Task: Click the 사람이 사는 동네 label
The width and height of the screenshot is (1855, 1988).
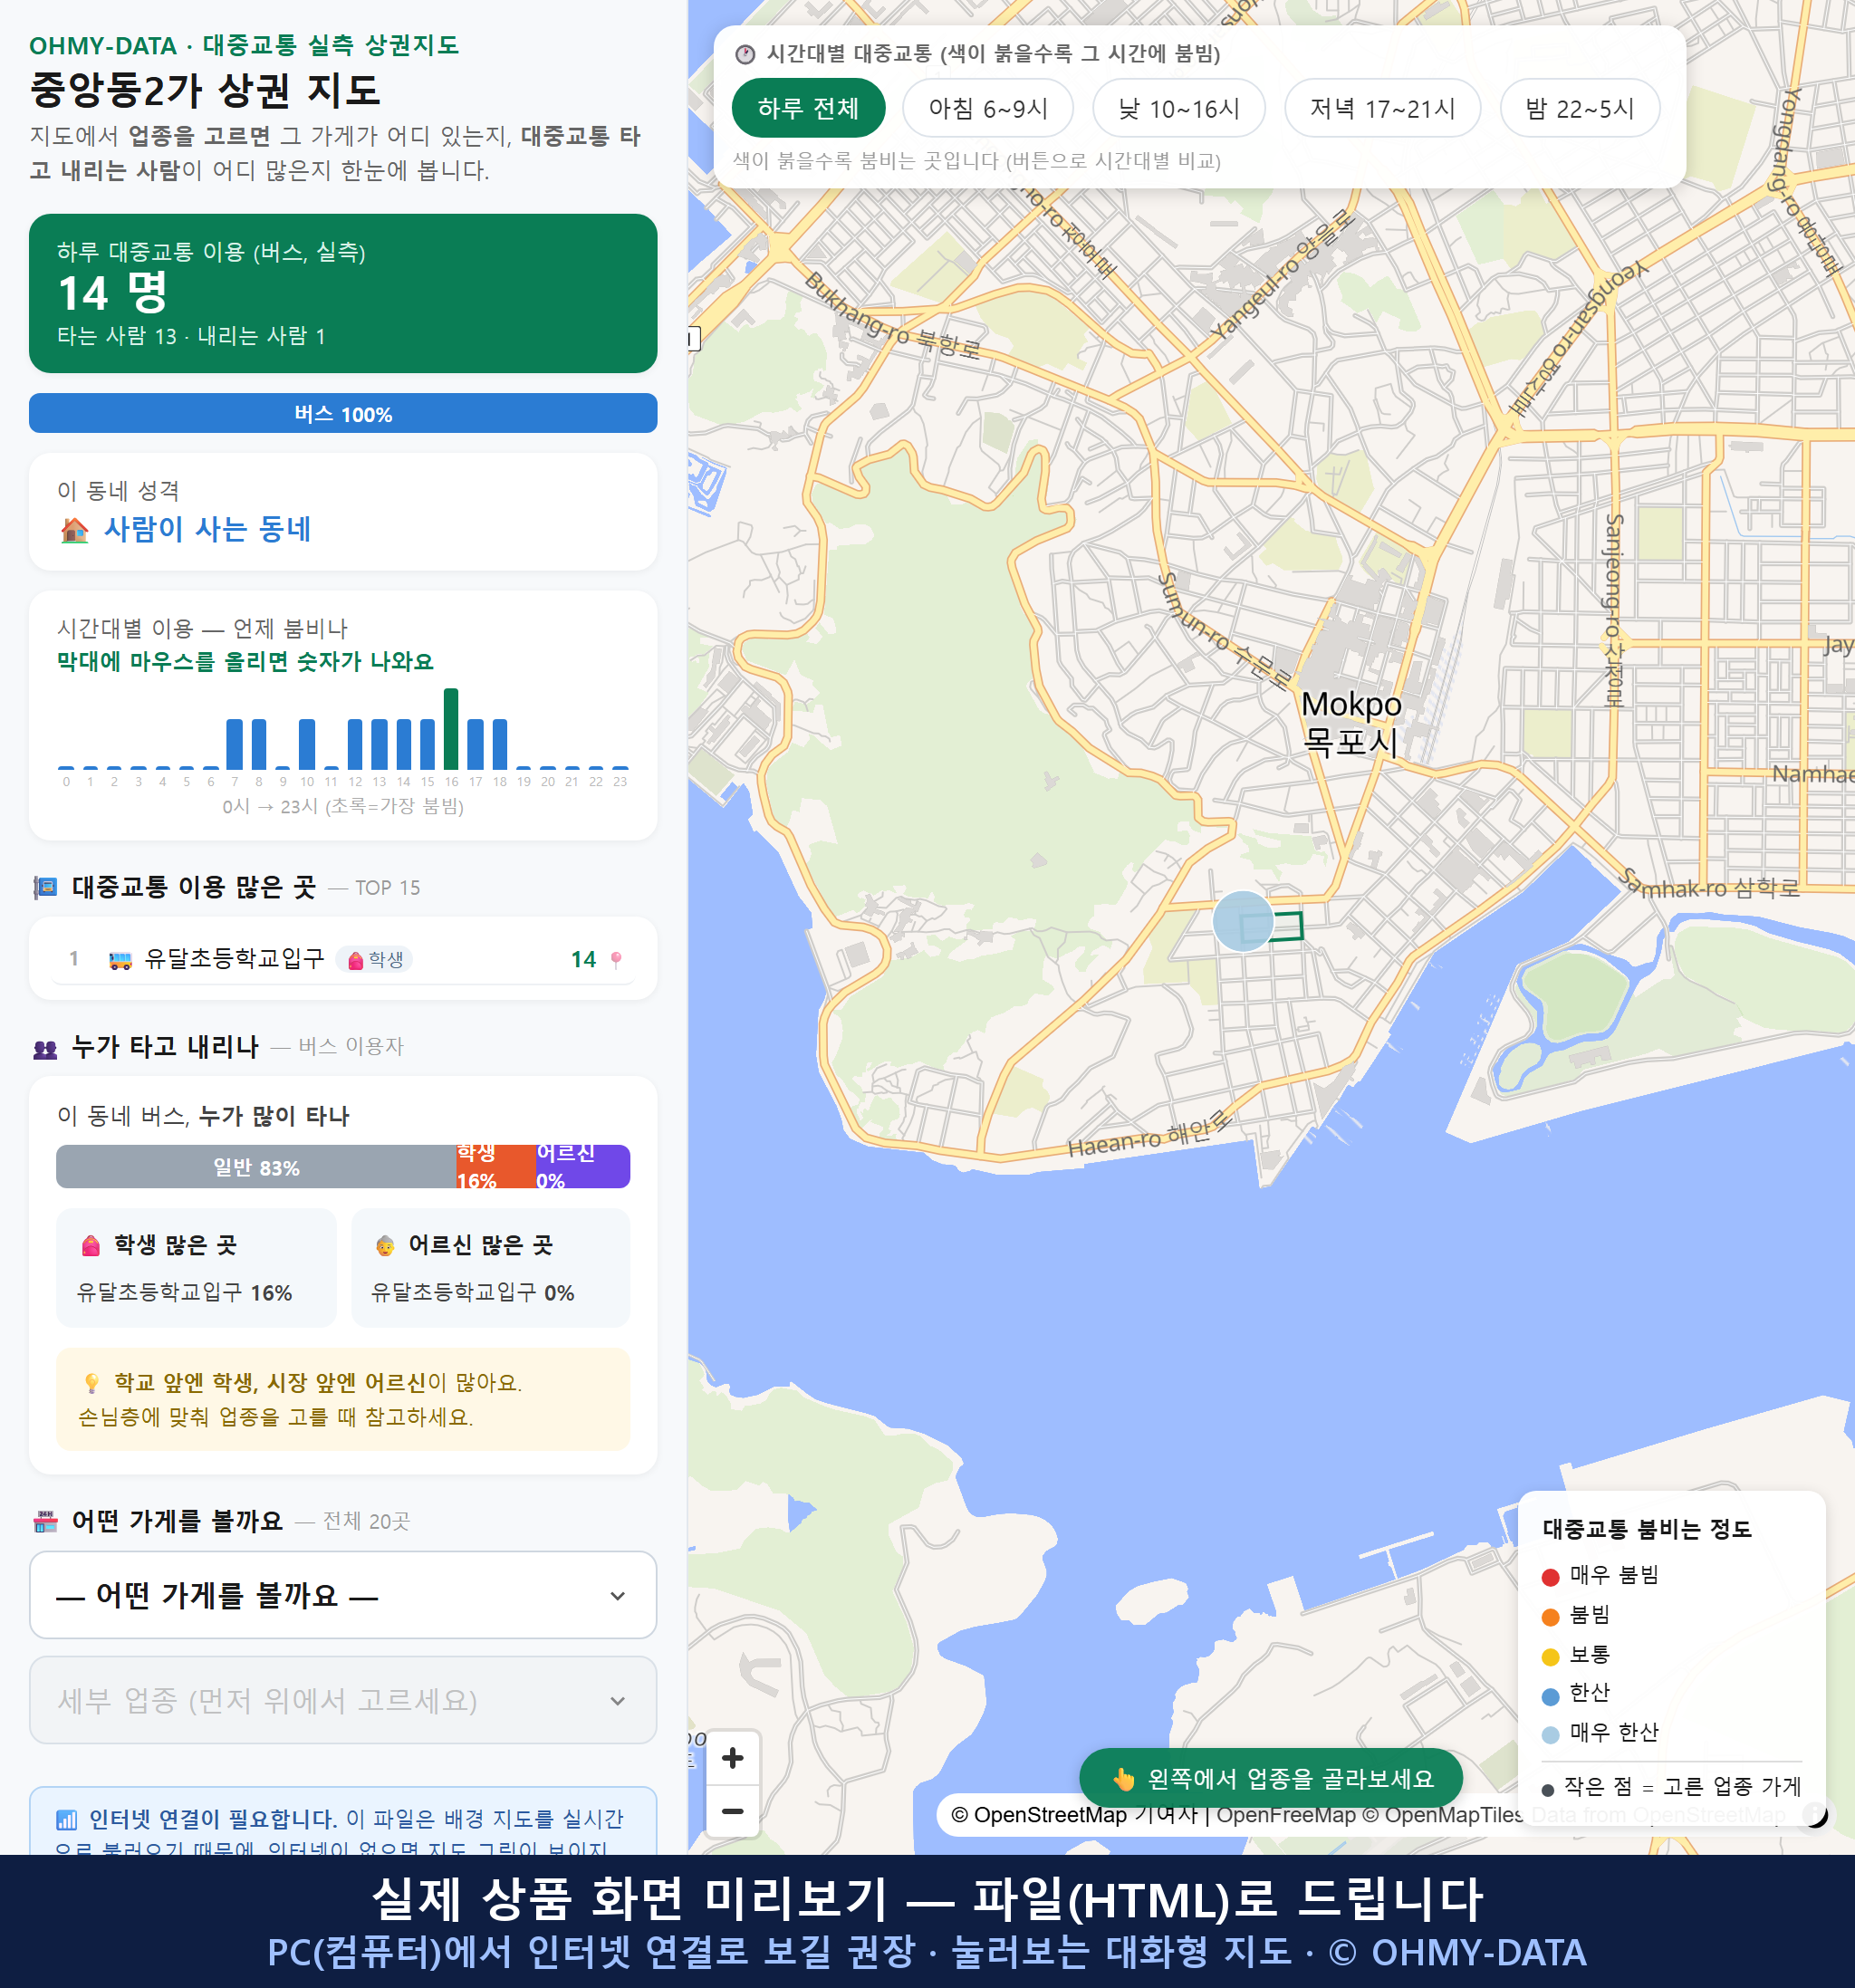Action: (207, 529)
